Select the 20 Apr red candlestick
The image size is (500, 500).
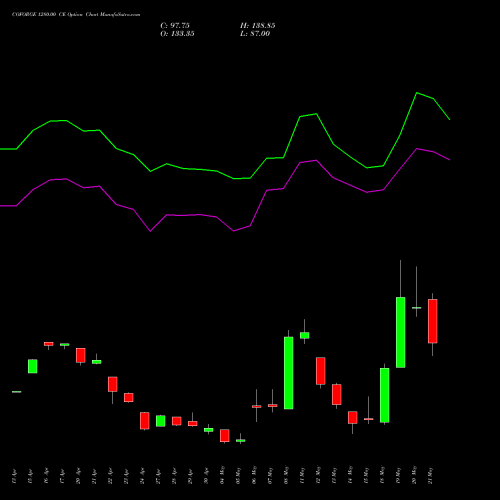[x=81, y=355]
